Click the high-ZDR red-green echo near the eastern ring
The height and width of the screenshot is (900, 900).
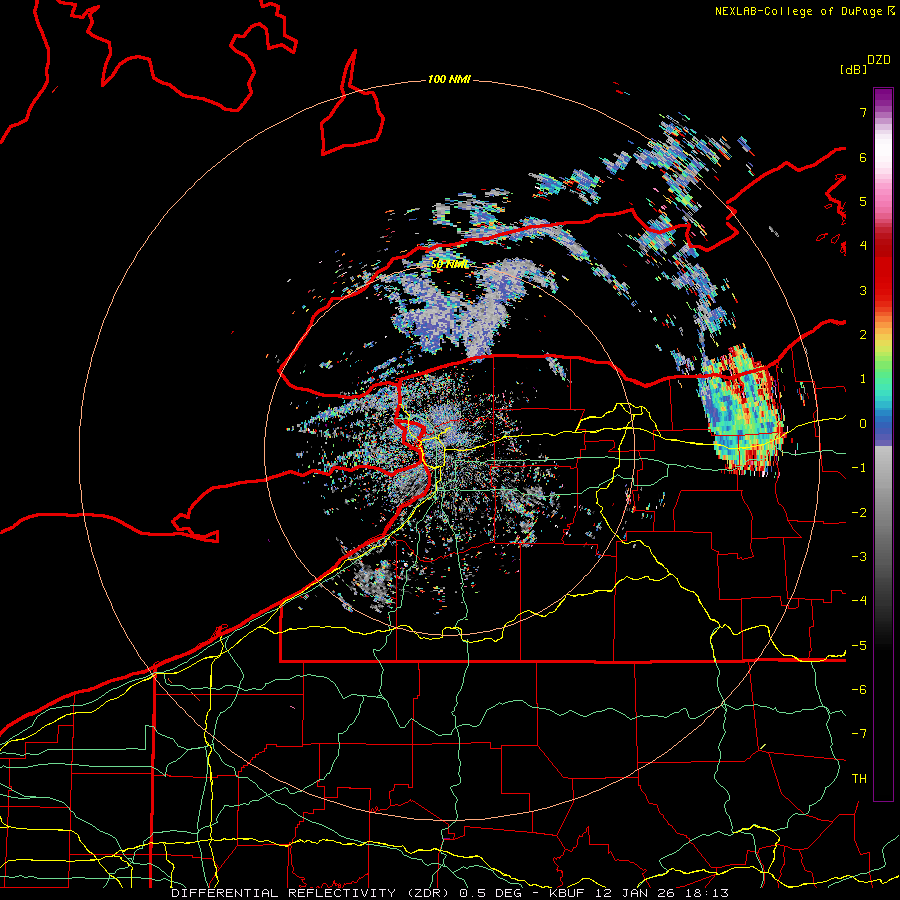point(742,410)
